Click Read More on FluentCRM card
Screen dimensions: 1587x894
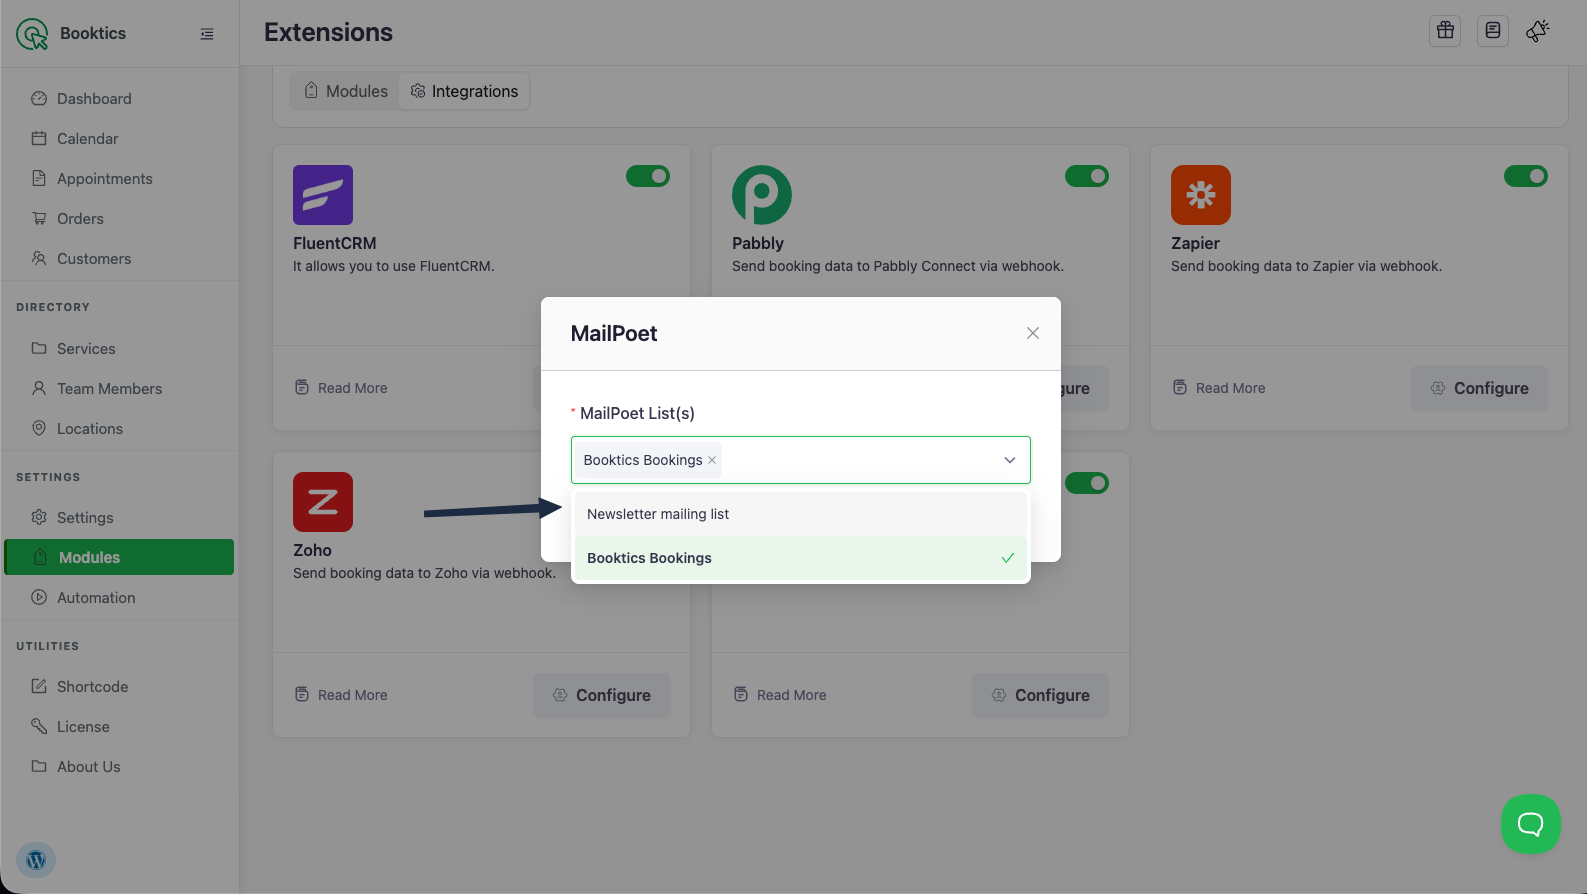click(x=341, y=388)
